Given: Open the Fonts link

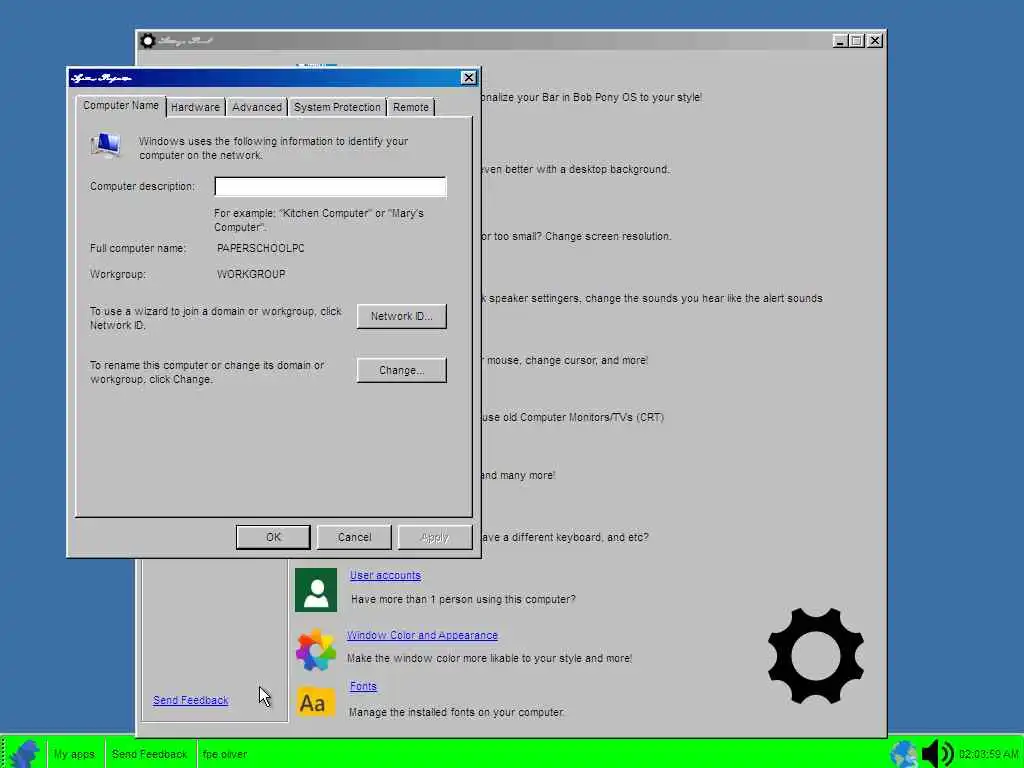Looking at the screenshot, I should pyautogui.click(x=363, y=686).
